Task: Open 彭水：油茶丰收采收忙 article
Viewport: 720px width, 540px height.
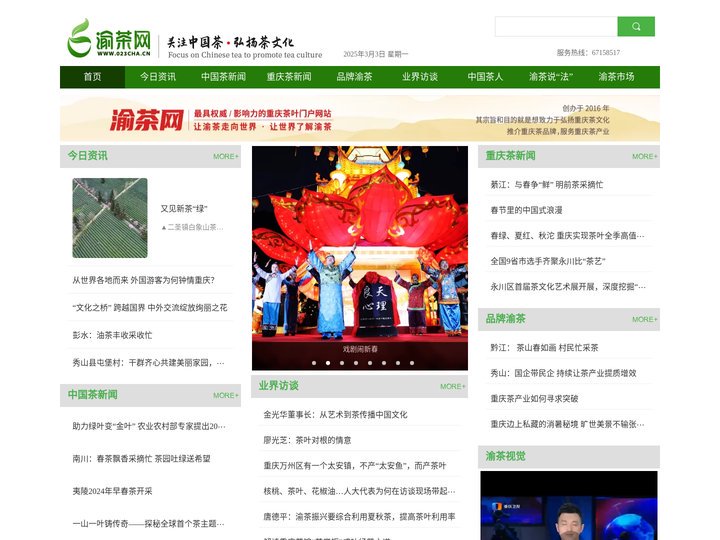Action: tap(112, 335)
